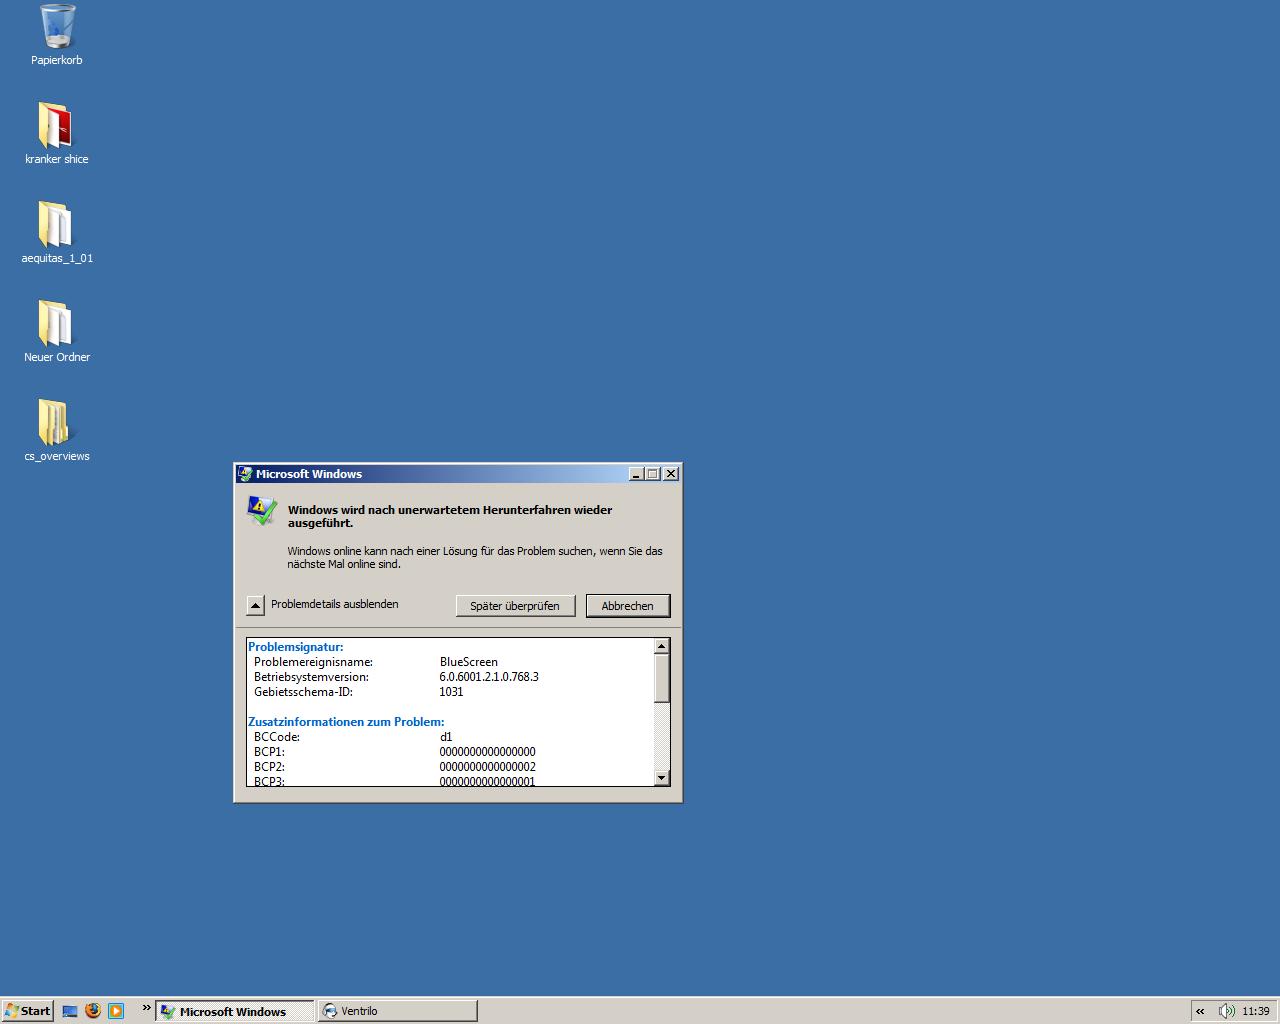Screen dimensions: 1280x1024
Task: Click the Show Desktop quick launch icon
Action: [70, 1011]
